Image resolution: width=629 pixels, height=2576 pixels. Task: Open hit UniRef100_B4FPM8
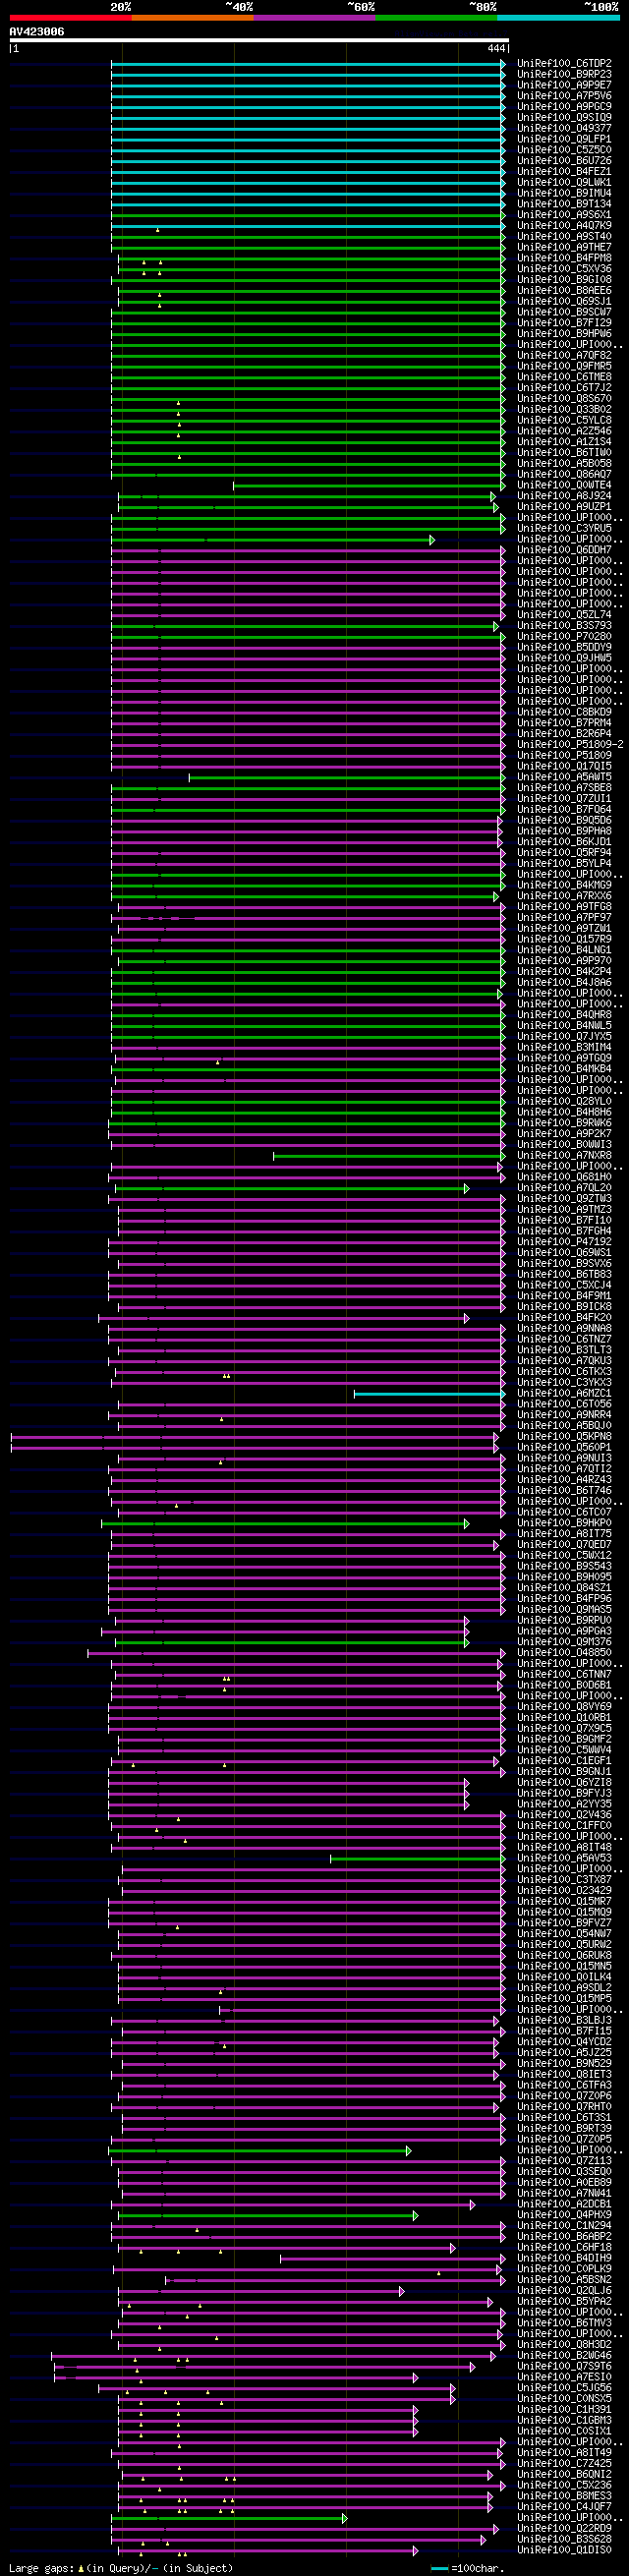pyautogui.click(x=564, y=259)
